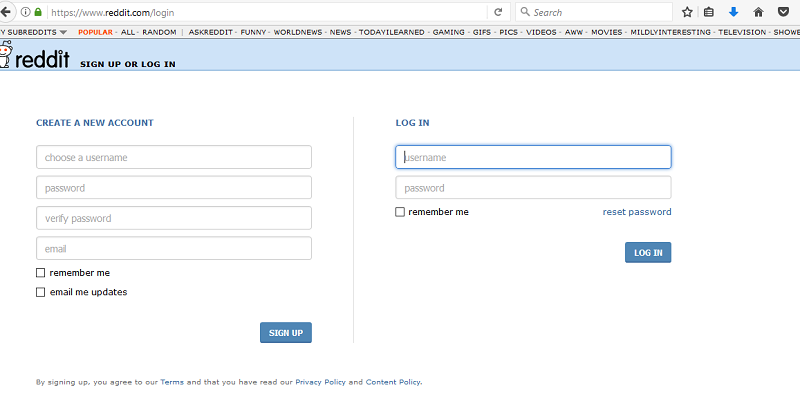
Task: Click the reddit wordmark text
Action: pos(42,59)
